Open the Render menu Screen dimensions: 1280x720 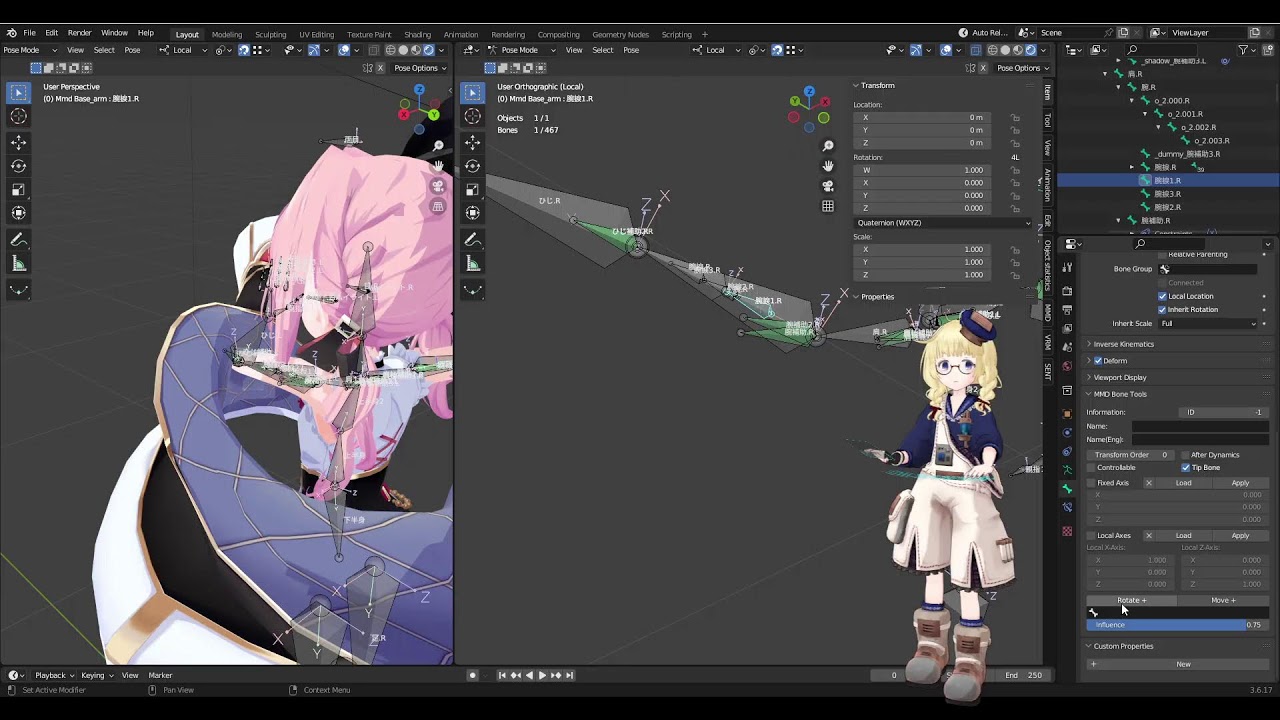tap(79, 33)
